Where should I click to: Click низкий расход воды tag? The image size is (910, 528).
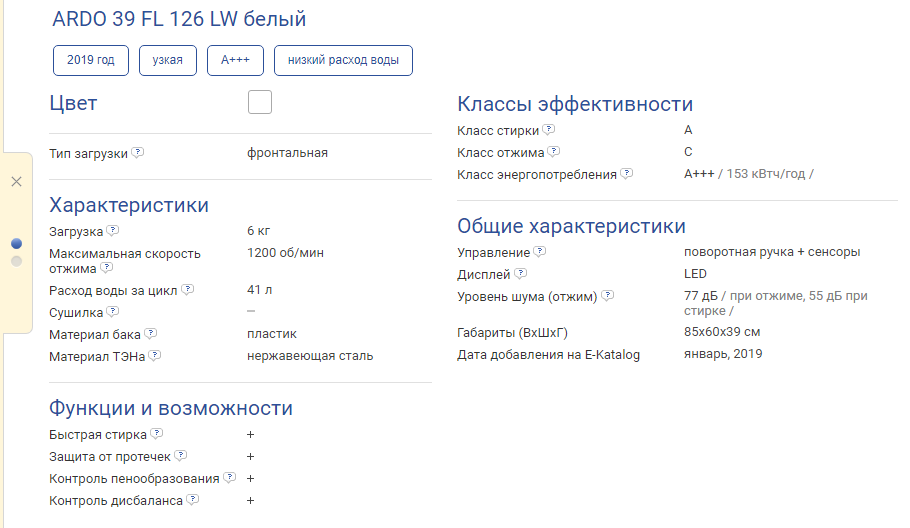343,60
